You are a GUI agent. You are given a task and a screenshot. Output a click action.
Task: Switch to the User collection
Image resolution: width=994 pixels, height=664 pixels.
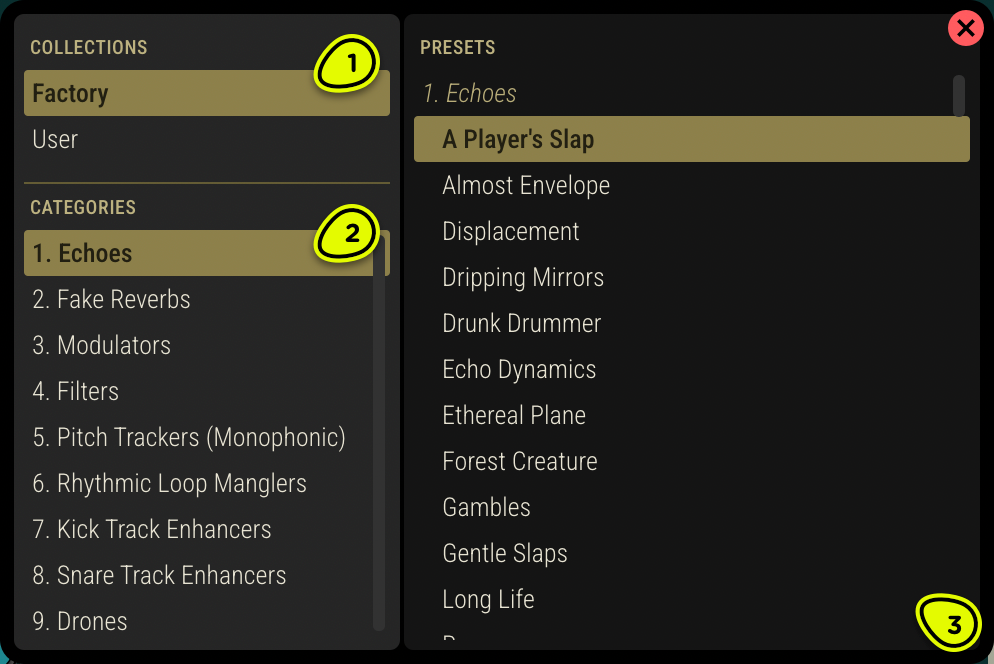coord(55,139)
